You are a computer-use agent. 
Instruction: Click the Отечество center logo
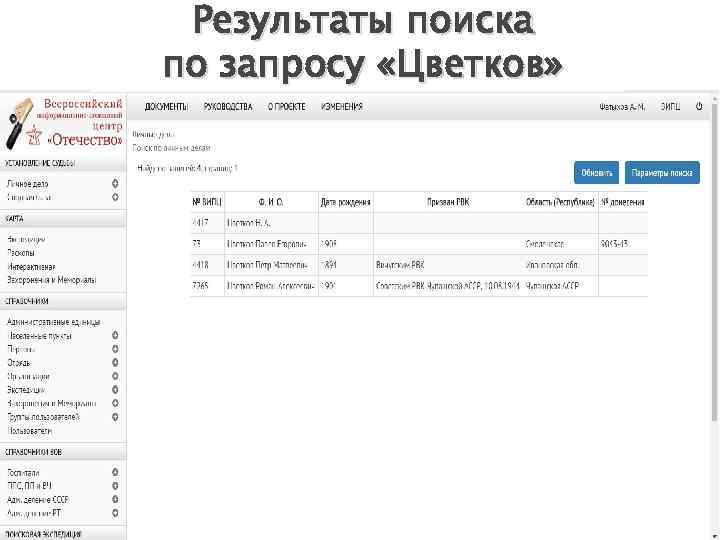coord(64,123)
